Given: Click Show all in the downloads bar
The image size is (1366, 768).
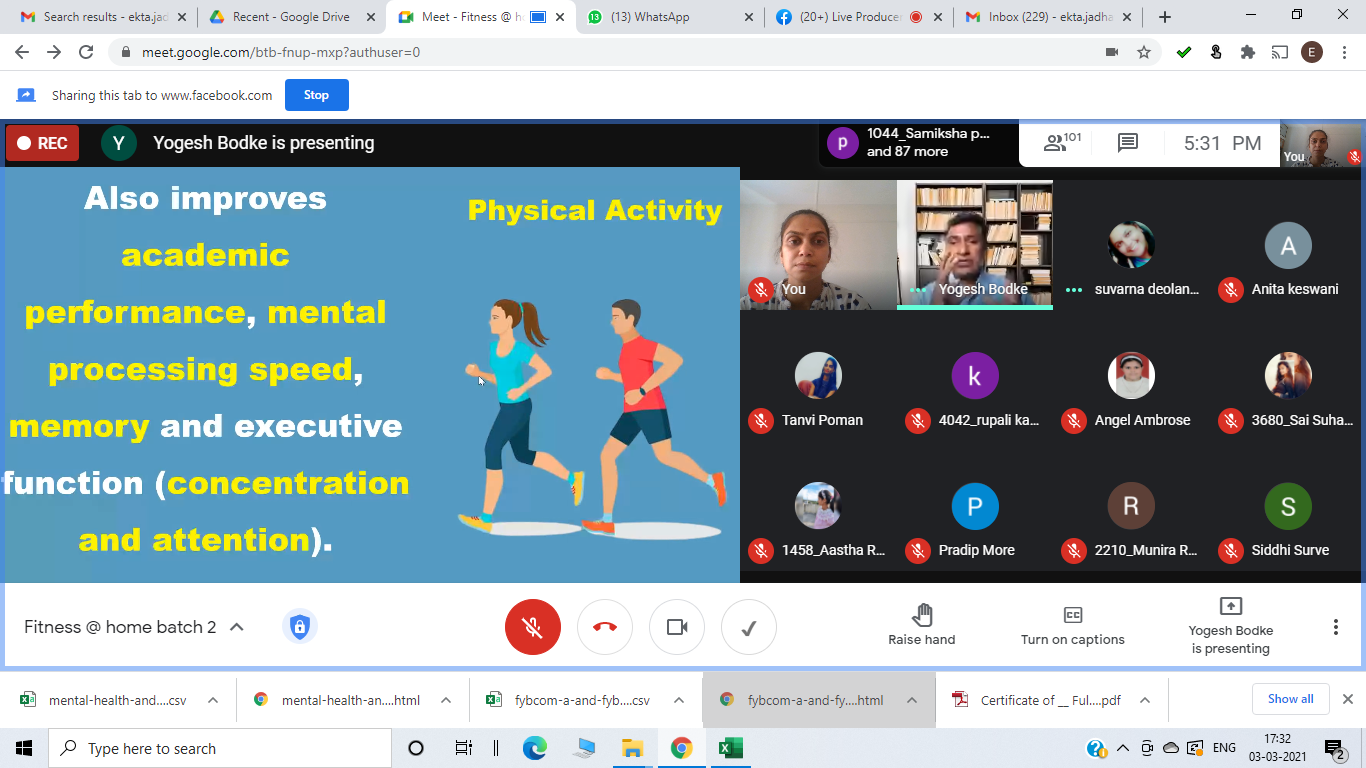Looking at the screenshot, I should (1290, 699).
